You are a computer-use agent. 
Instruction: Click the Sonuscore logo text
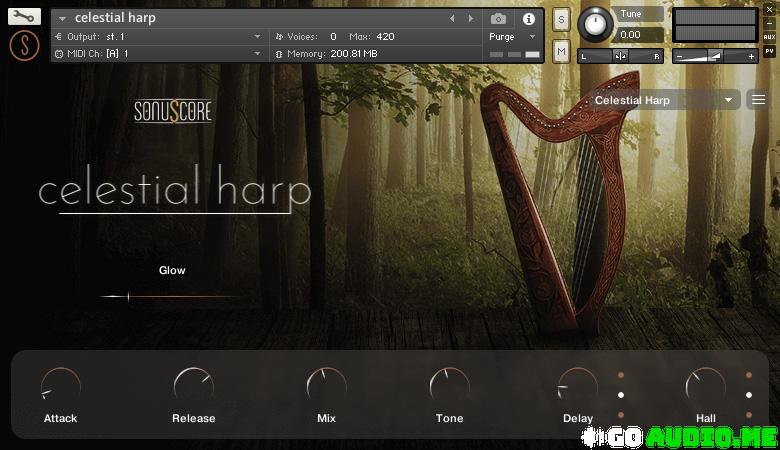point(173,111)
